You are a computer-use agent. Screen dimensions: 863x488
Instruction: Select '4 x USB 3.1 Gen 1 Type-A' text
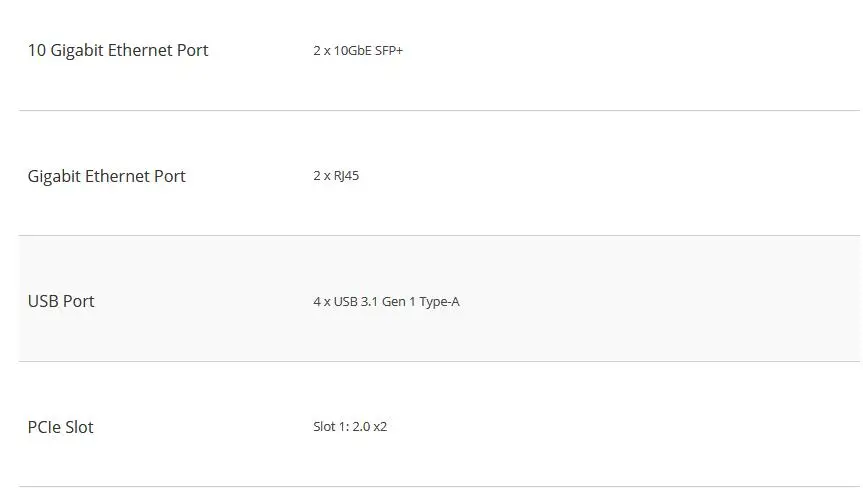[x=386, y=301]
